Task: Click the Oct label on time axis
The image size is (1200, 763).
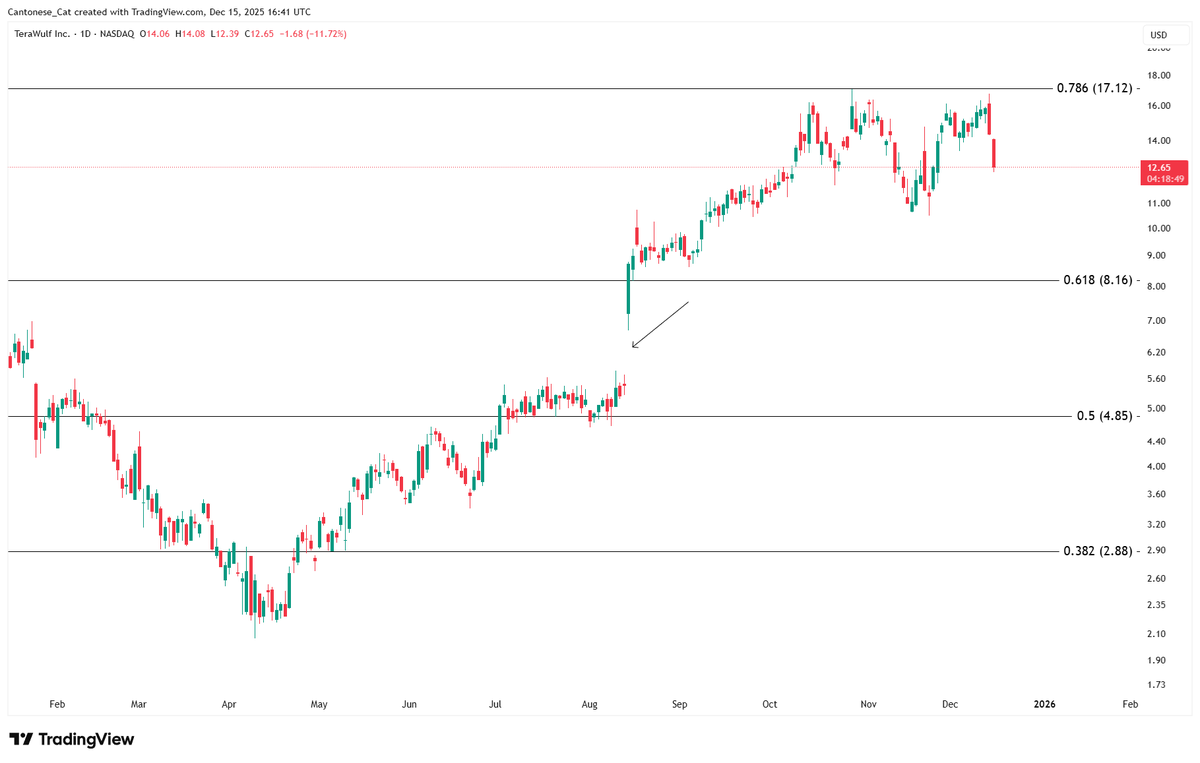Action: [770, 704]
